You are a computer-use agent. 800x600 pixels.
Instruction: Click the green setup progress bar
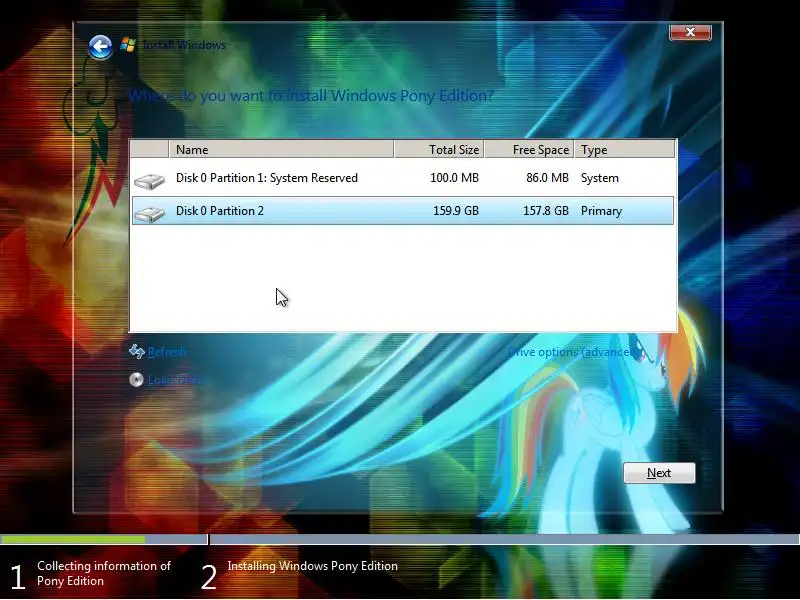[x=72, y=539]
